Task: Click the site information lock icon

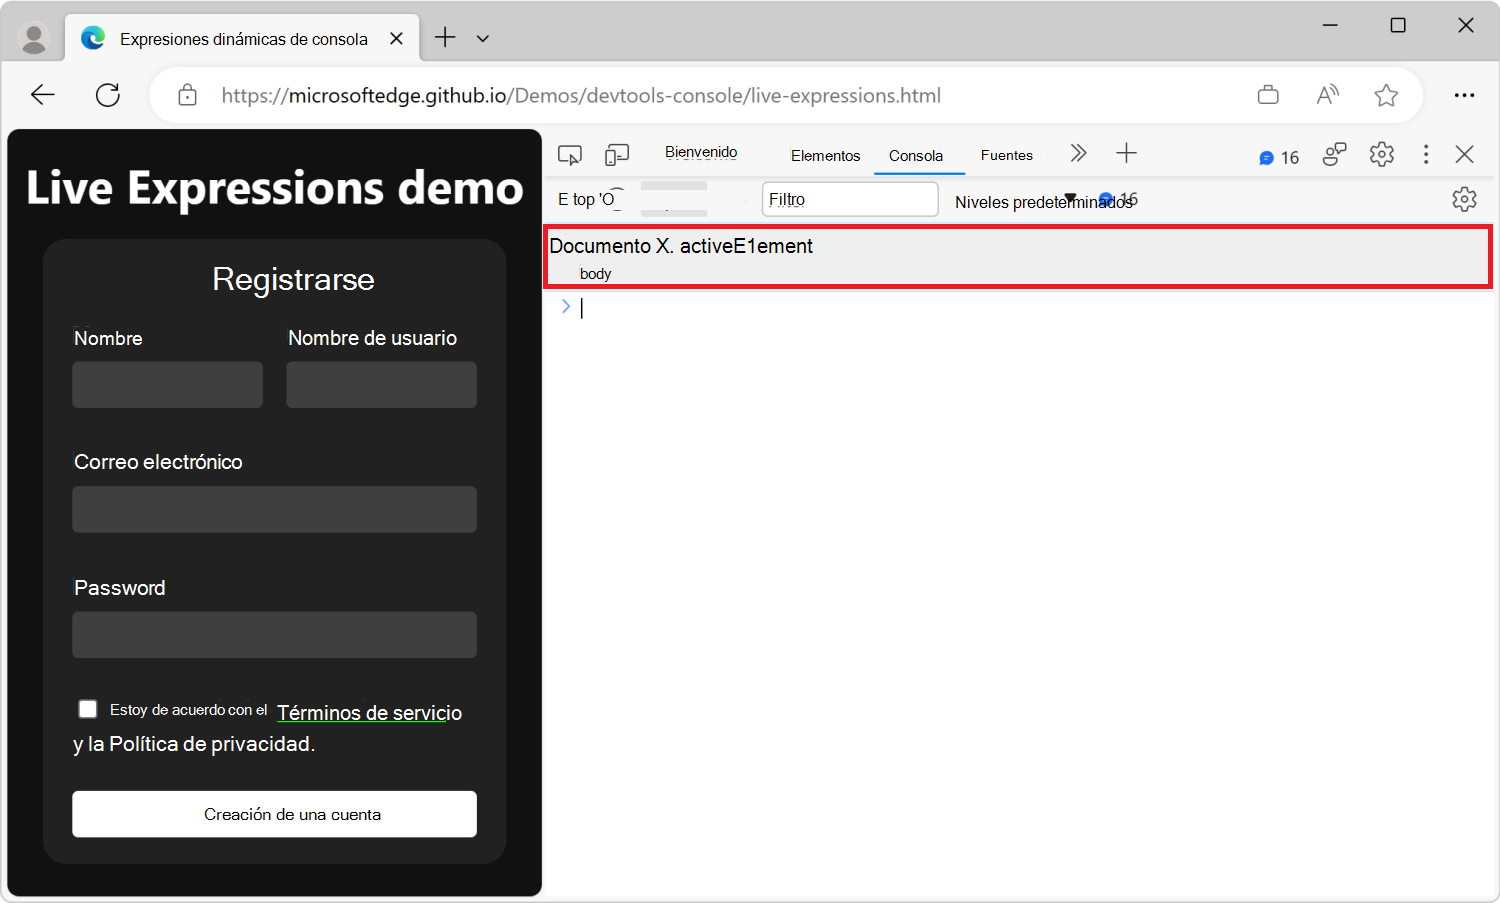Action: [186, 94]
